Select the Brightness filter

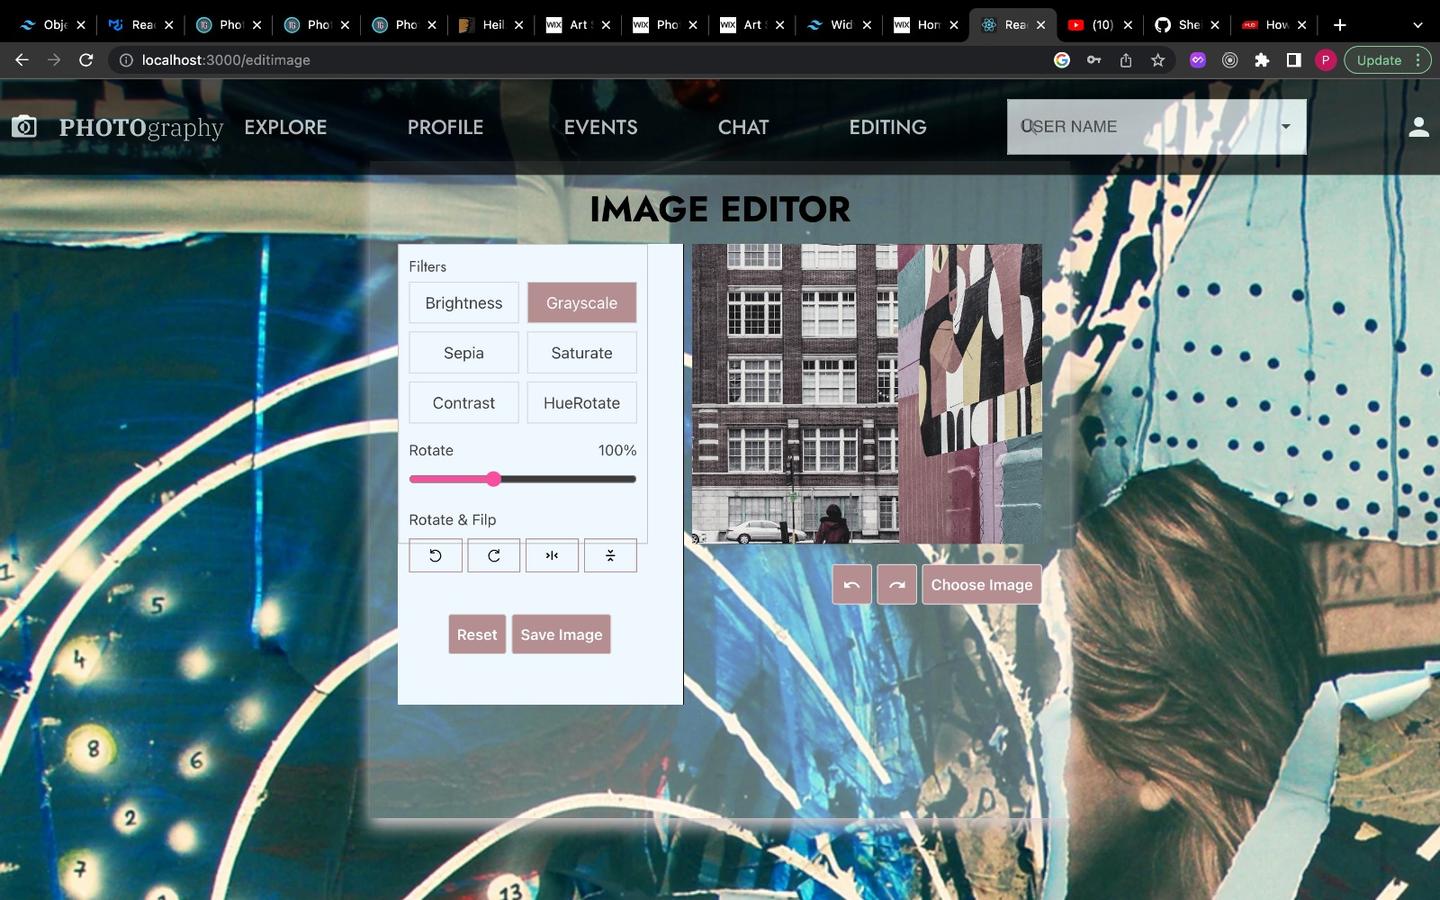(464, 303)
